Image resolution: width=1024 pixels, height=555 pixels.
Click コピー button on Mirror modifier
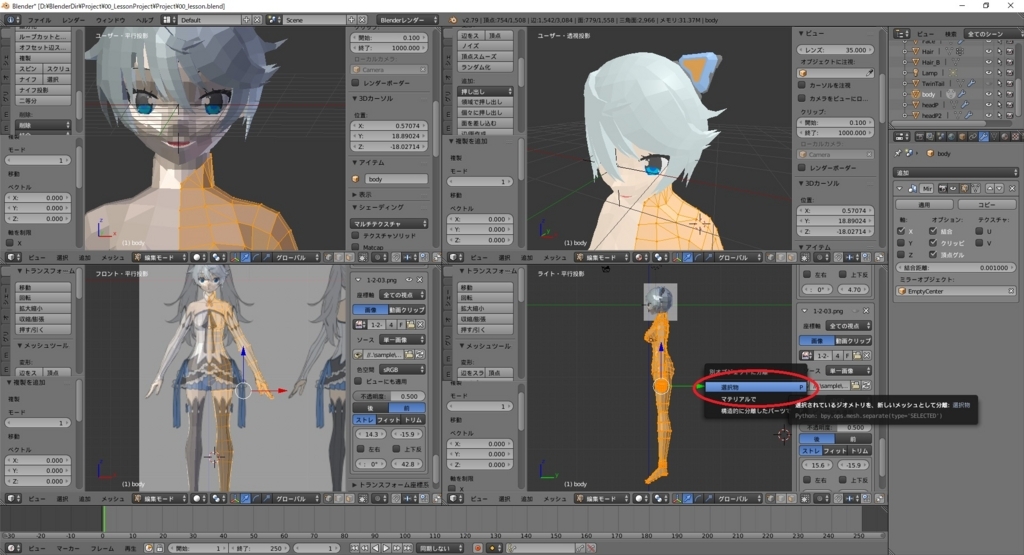click(986, 204)
